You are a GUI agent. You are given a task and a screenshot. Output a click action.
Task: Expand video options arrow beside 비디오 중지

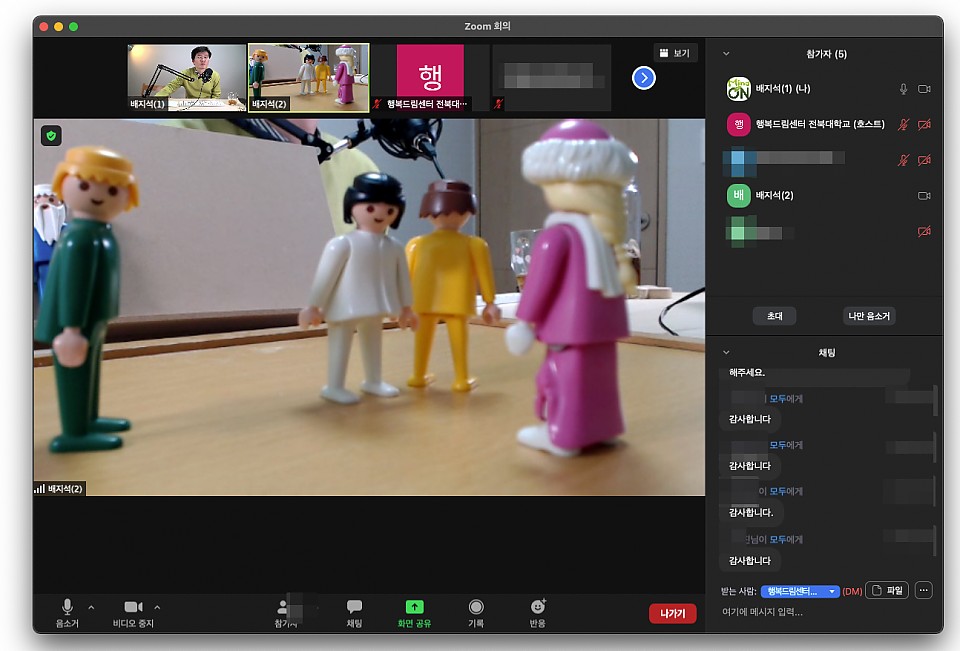click(157, 607)
